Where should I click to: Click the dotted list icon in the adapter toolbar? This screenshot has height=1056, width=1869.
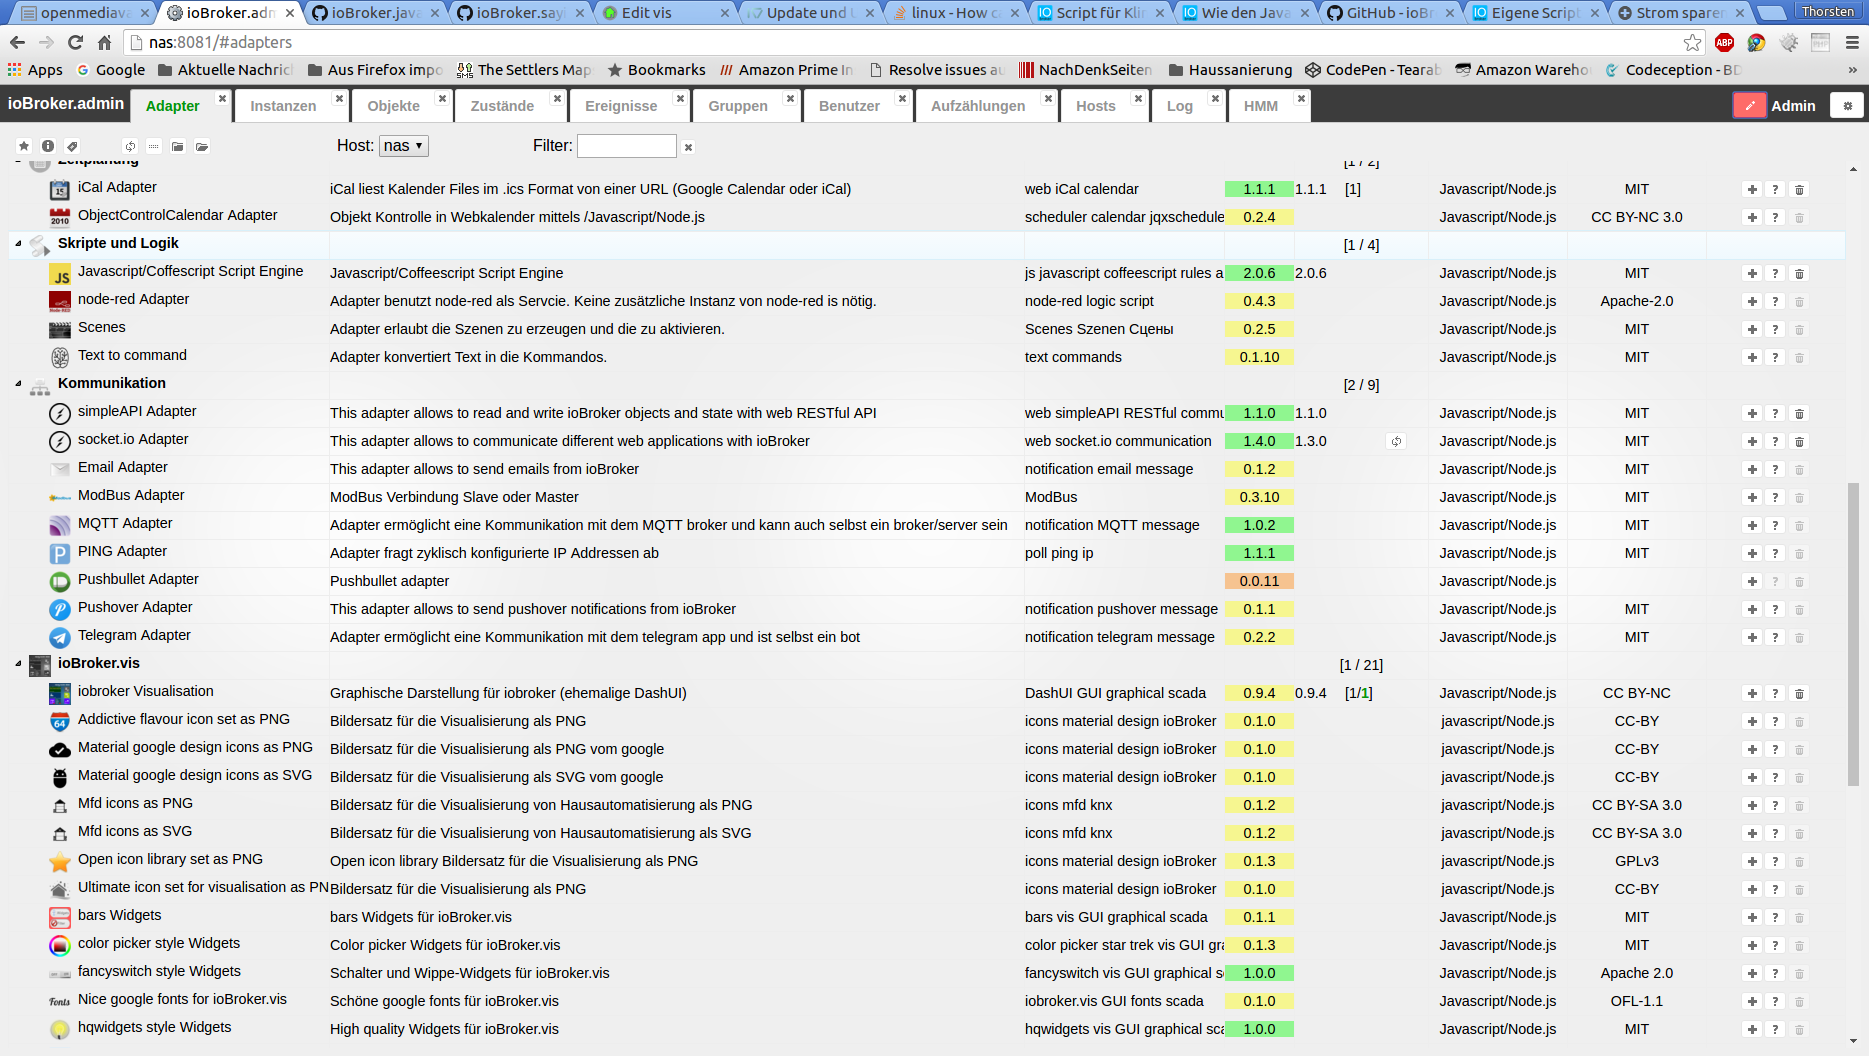tap(154, 146)
